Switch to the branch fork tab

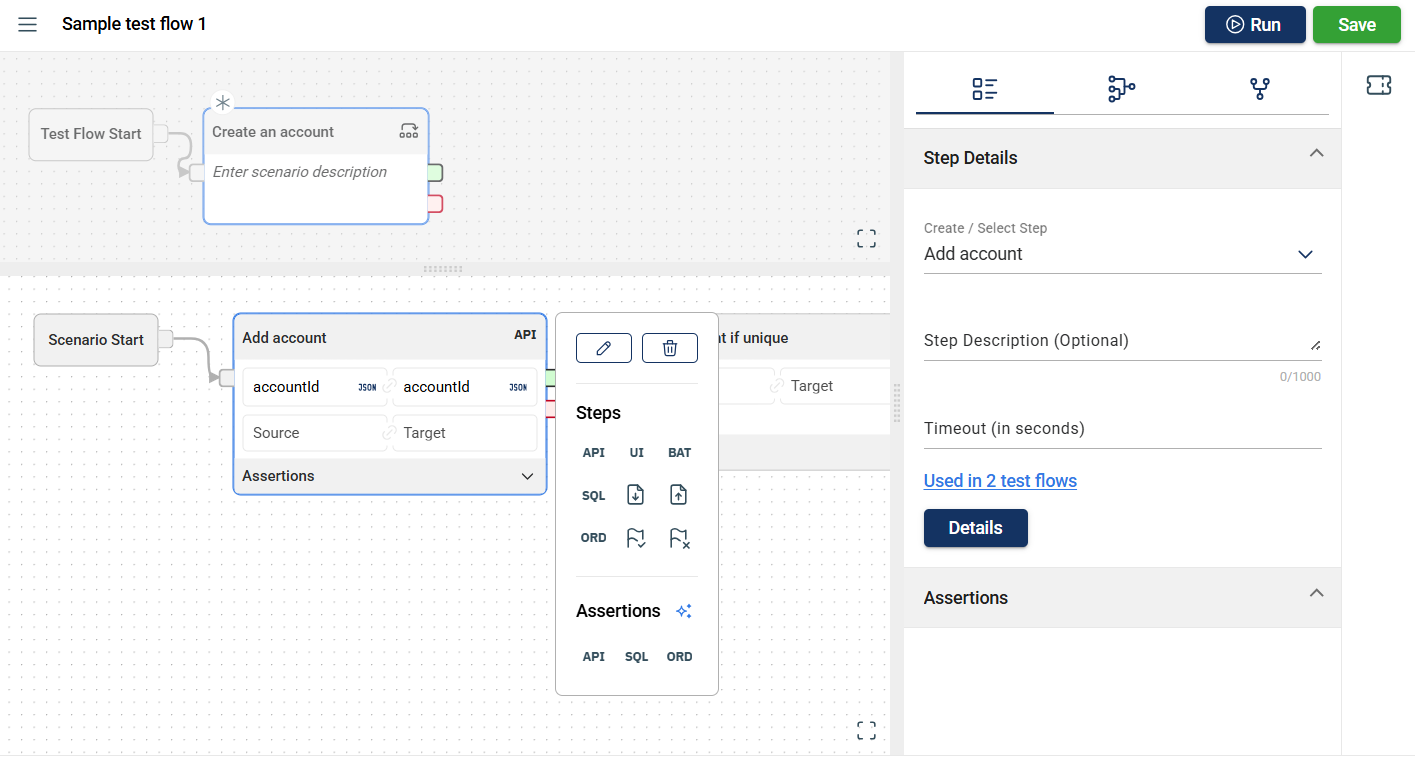[1259, 89]
